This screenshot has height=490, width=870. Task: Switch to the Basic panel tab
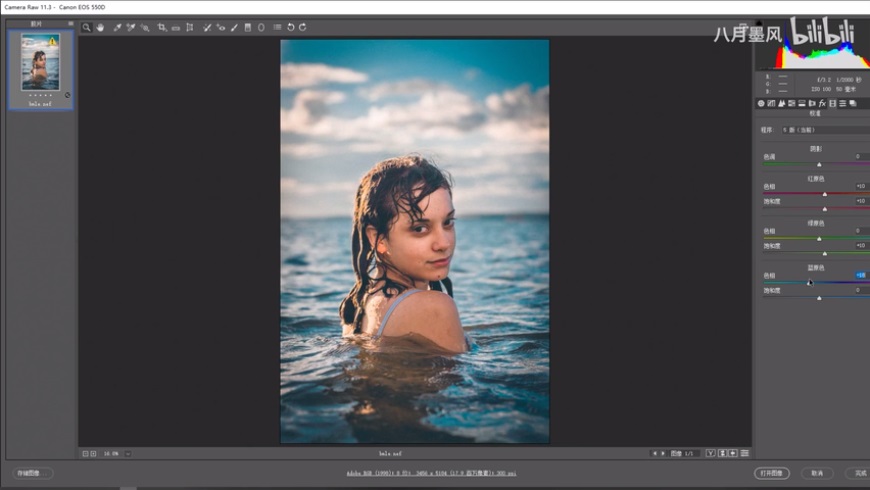click(x=761, y=103)
